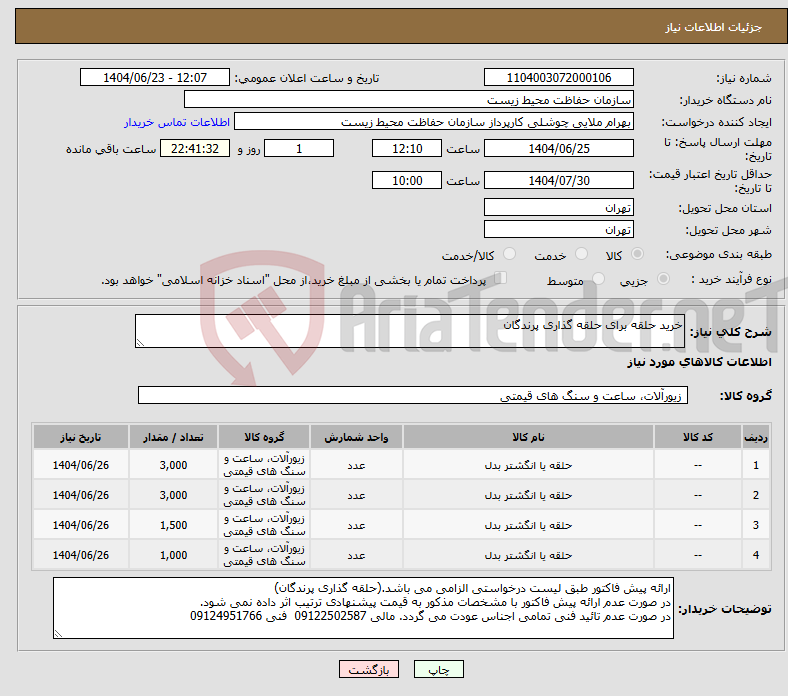The image size is (788, 696).
Task: Select the متوسط purchase type radio
Action: pyautogui.click(x=598, y=278)
